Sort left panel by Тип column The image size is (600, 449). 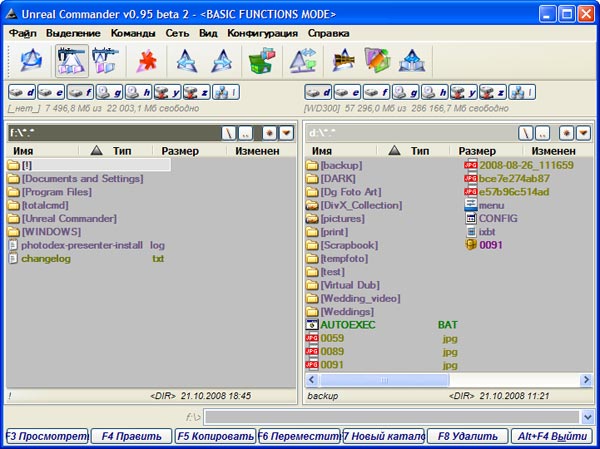(x=122, y=151)
